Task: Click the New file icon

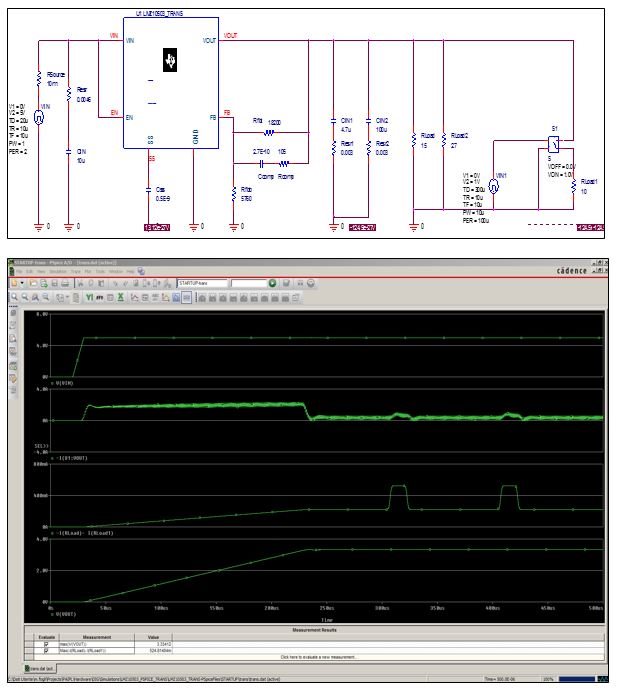Action: click(x=15, y=283)
